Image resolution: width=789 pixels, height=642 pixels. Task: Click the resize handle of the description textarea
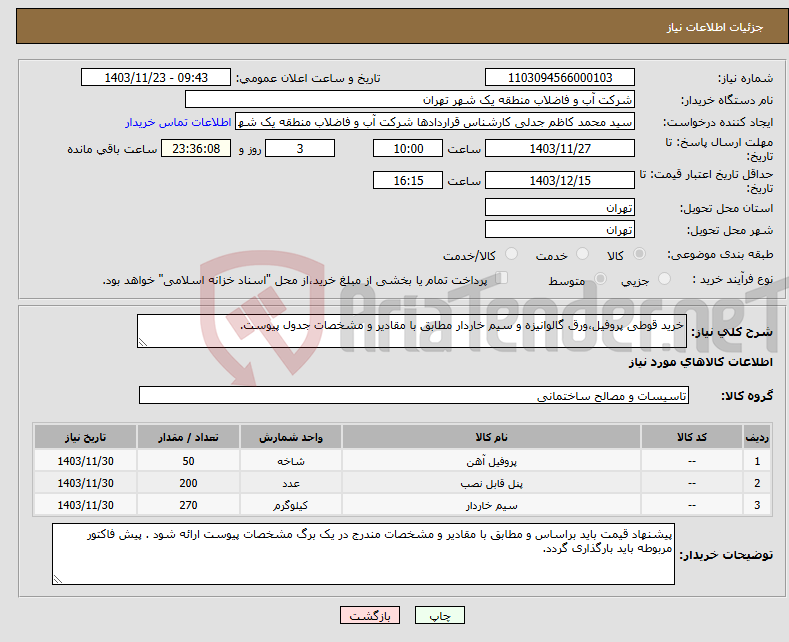point(143,343)
